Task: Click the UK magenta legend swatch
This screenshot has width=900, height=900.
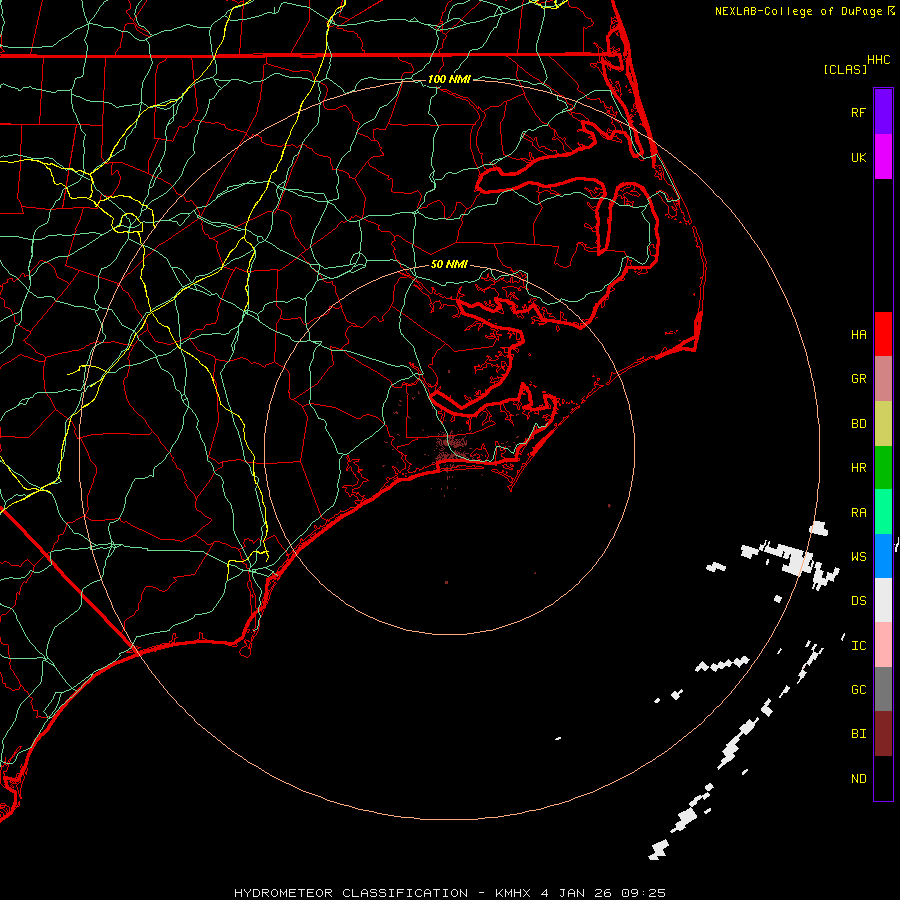Action: pyautogui.click(x=883, y=157)
